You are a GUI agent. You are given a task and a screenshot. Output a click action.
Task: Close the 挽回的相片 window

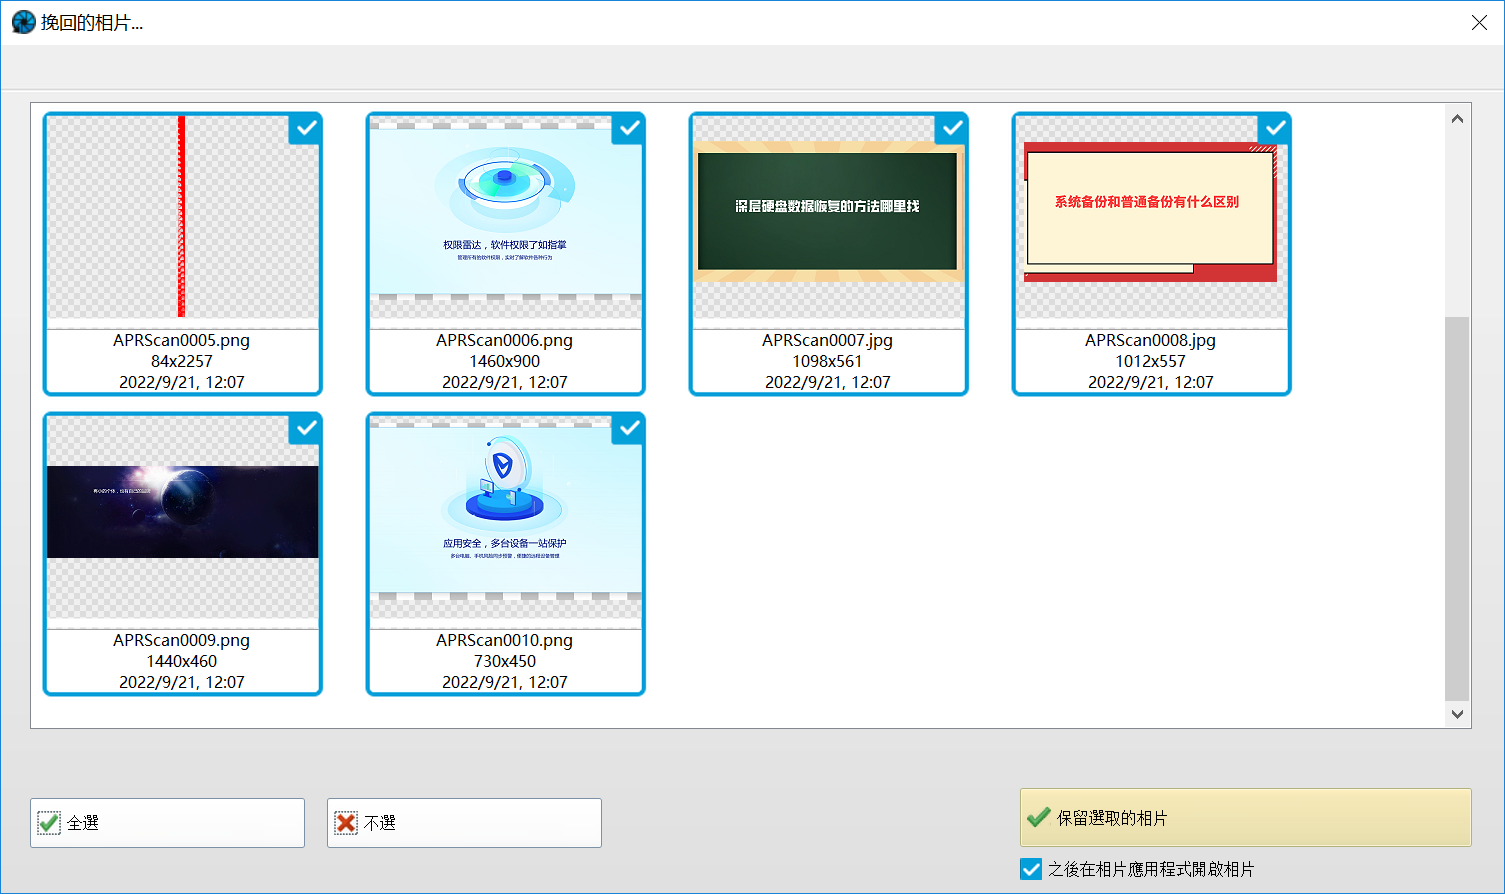(x=1479, y=22)
